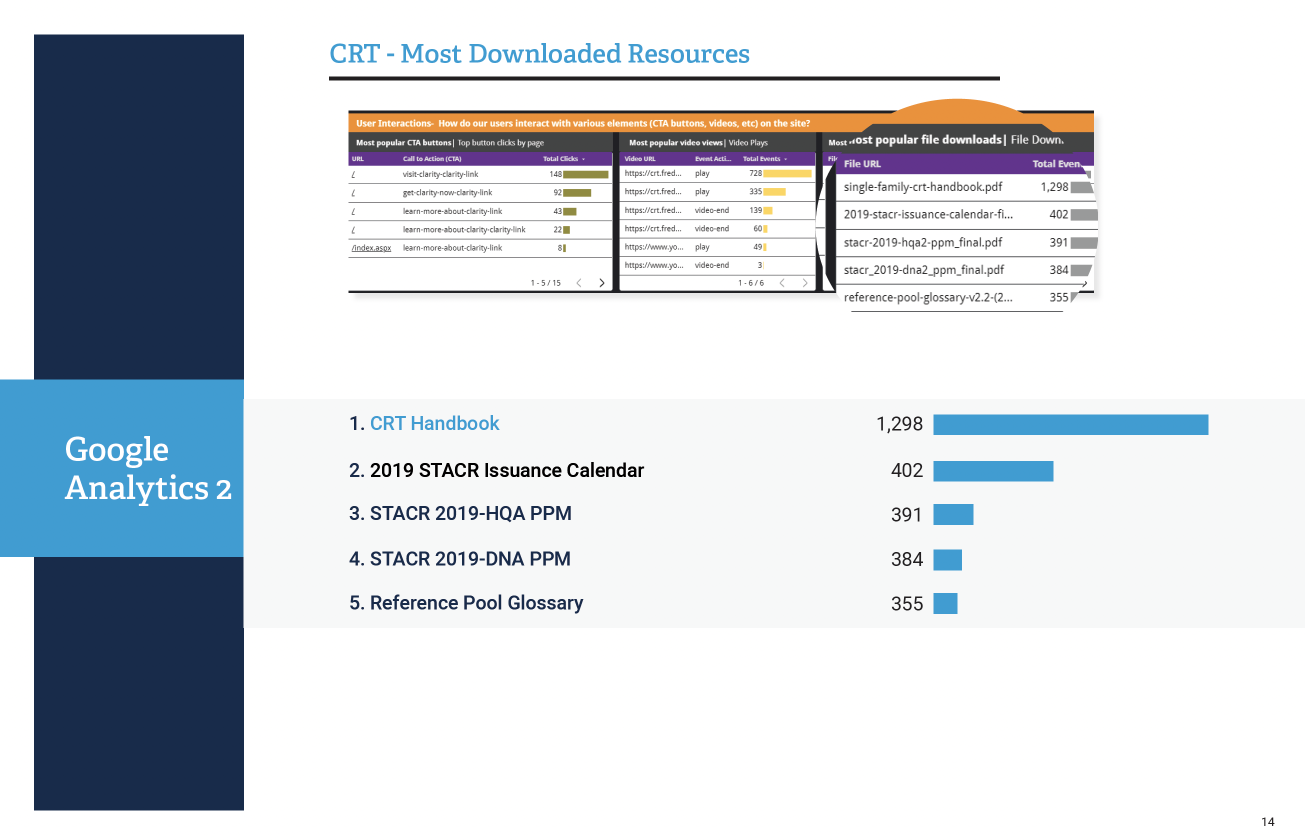Sort video views by Total Events column
1305x840 pixels.
[x=764, y=159]
